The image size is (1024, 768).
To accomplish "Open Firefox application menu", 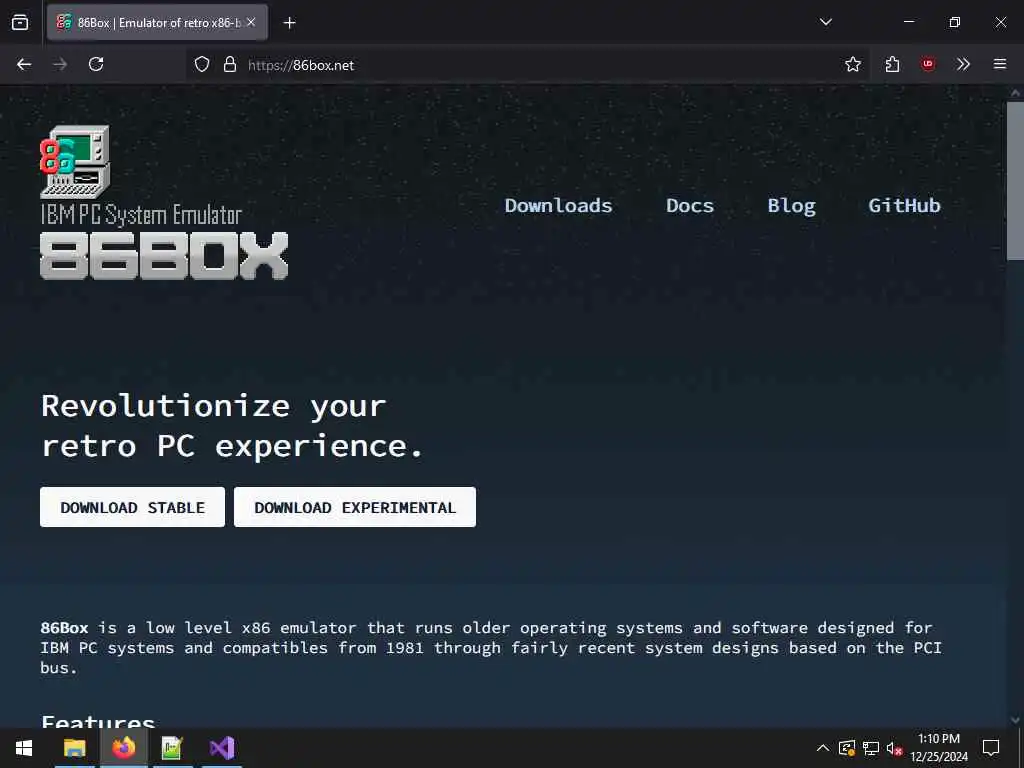I will pyautogui.click(x=1000, y=64).
